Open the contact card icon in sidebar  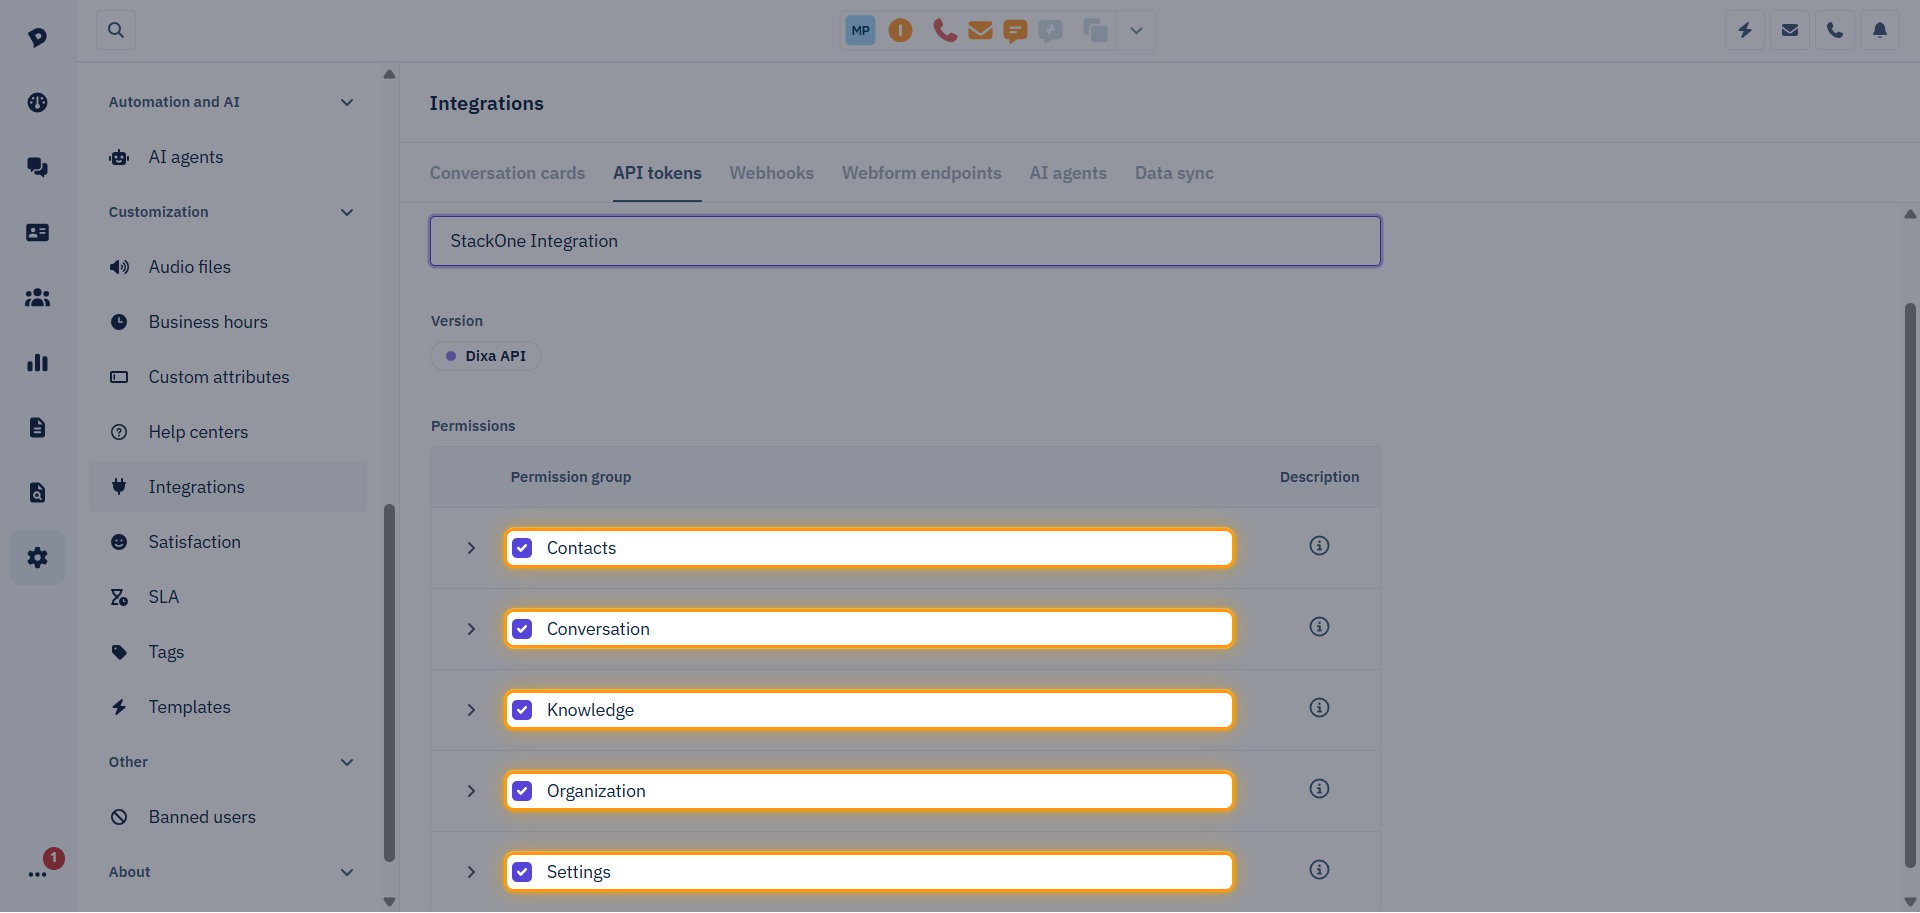37,232
